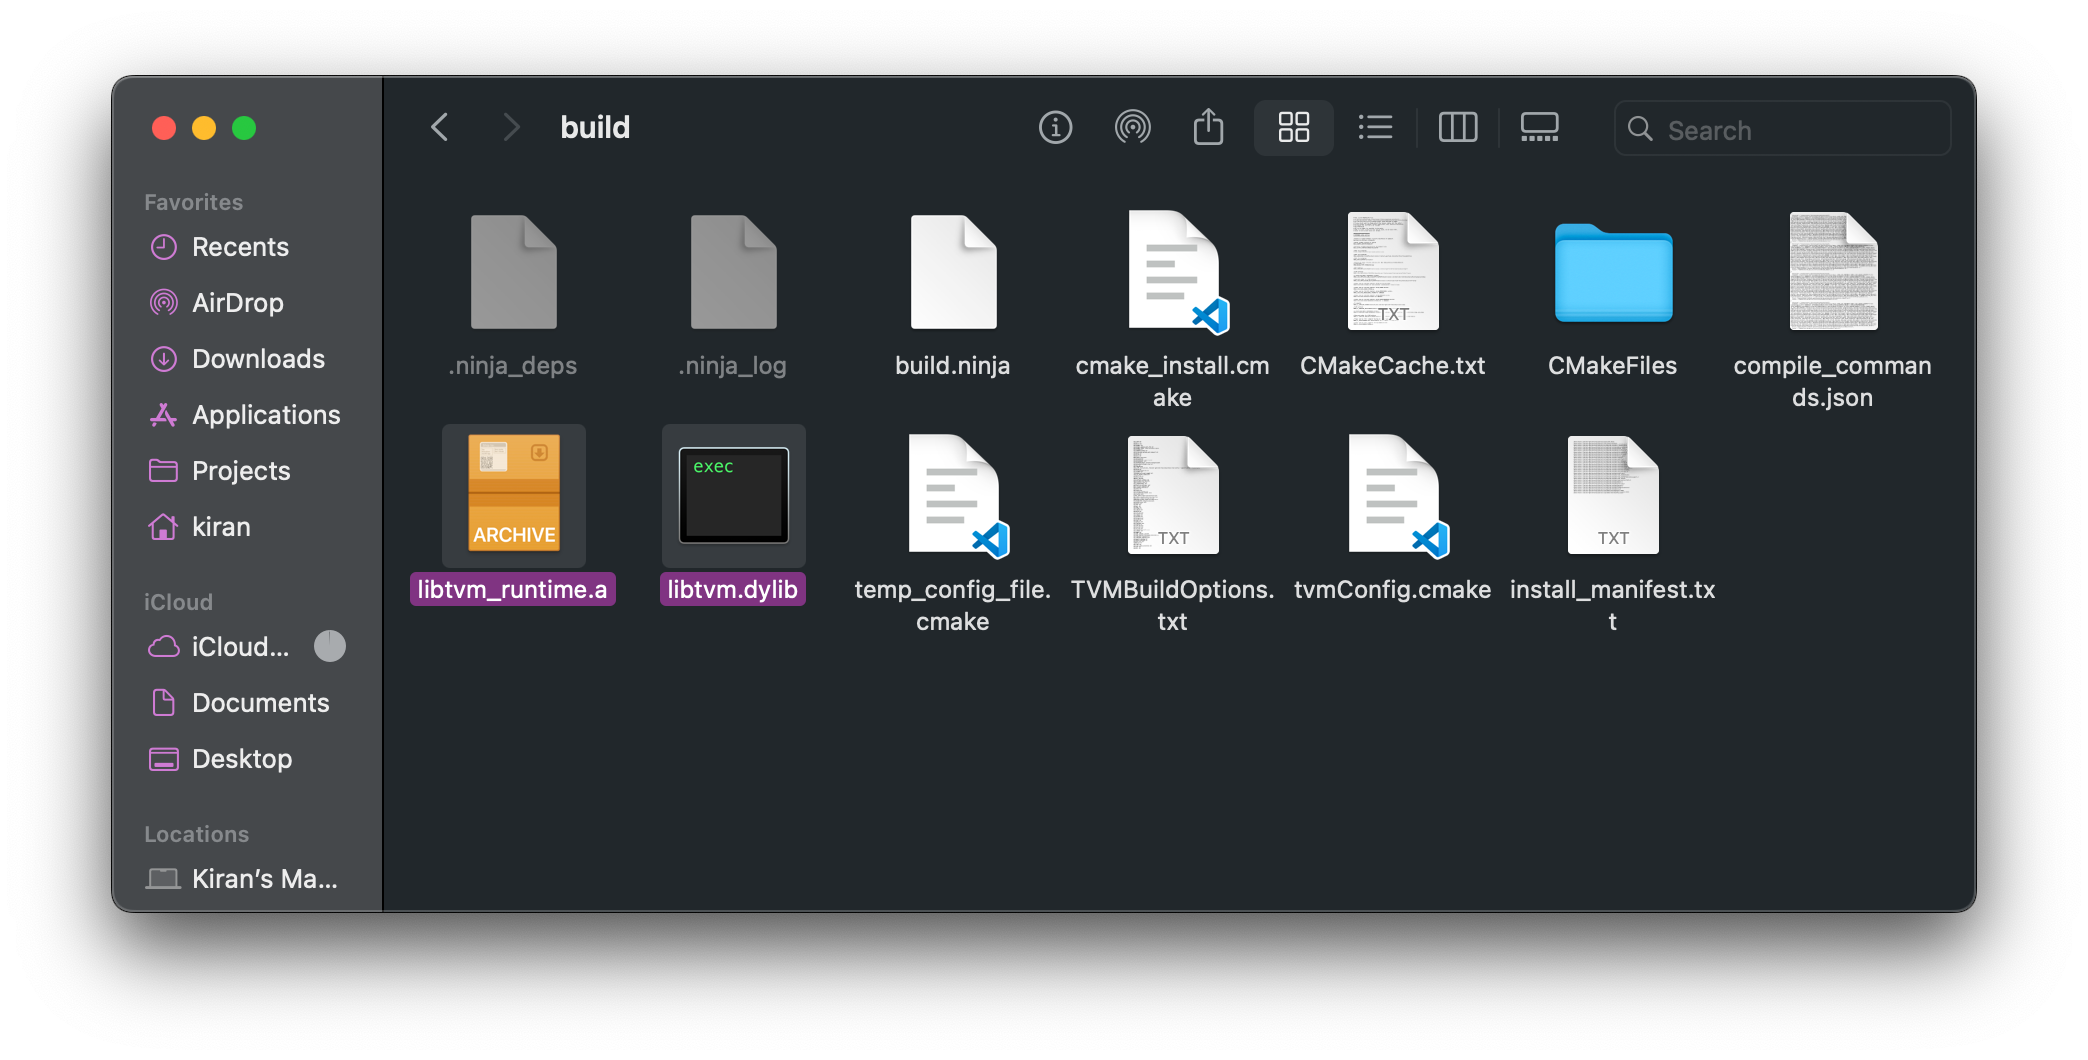The width and height of the screenshot is (2088, 1060).
Task: Select the libtvm.dylib exec file
Action: [733, 496]
